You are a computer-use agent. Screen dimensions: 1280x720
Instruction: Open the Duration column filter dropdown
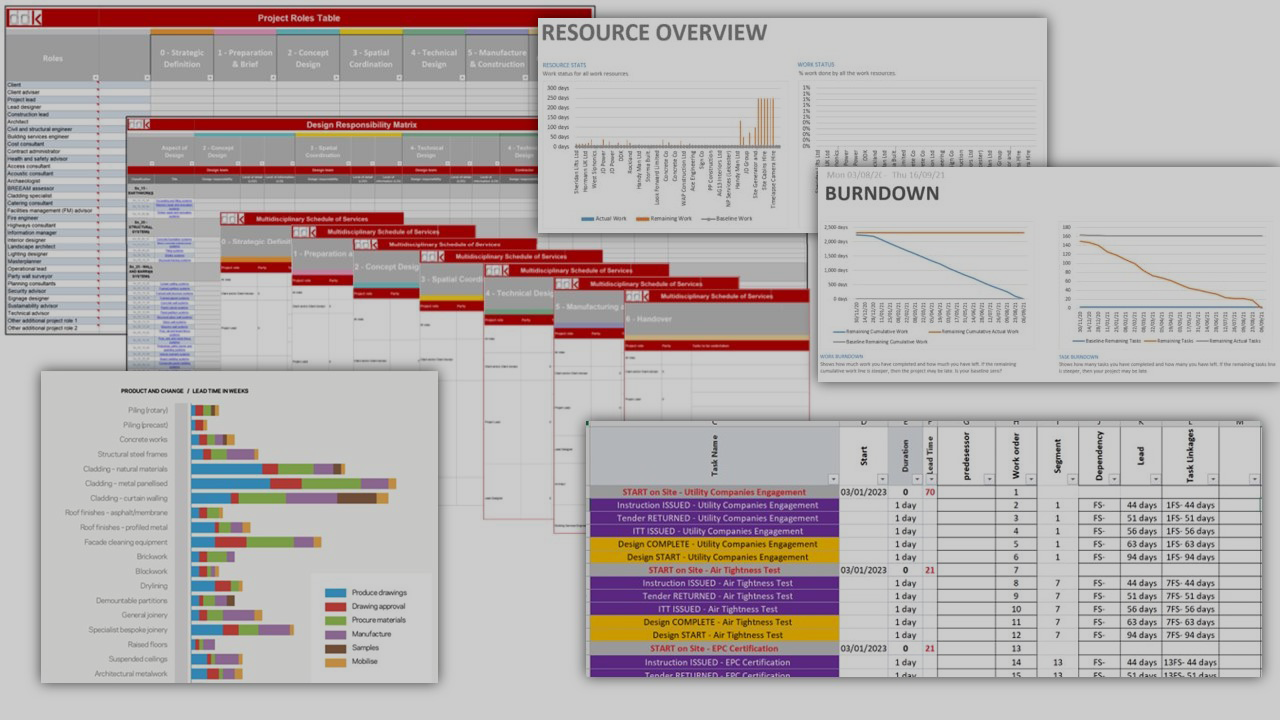pyautogui.click(x=917, y=478)
